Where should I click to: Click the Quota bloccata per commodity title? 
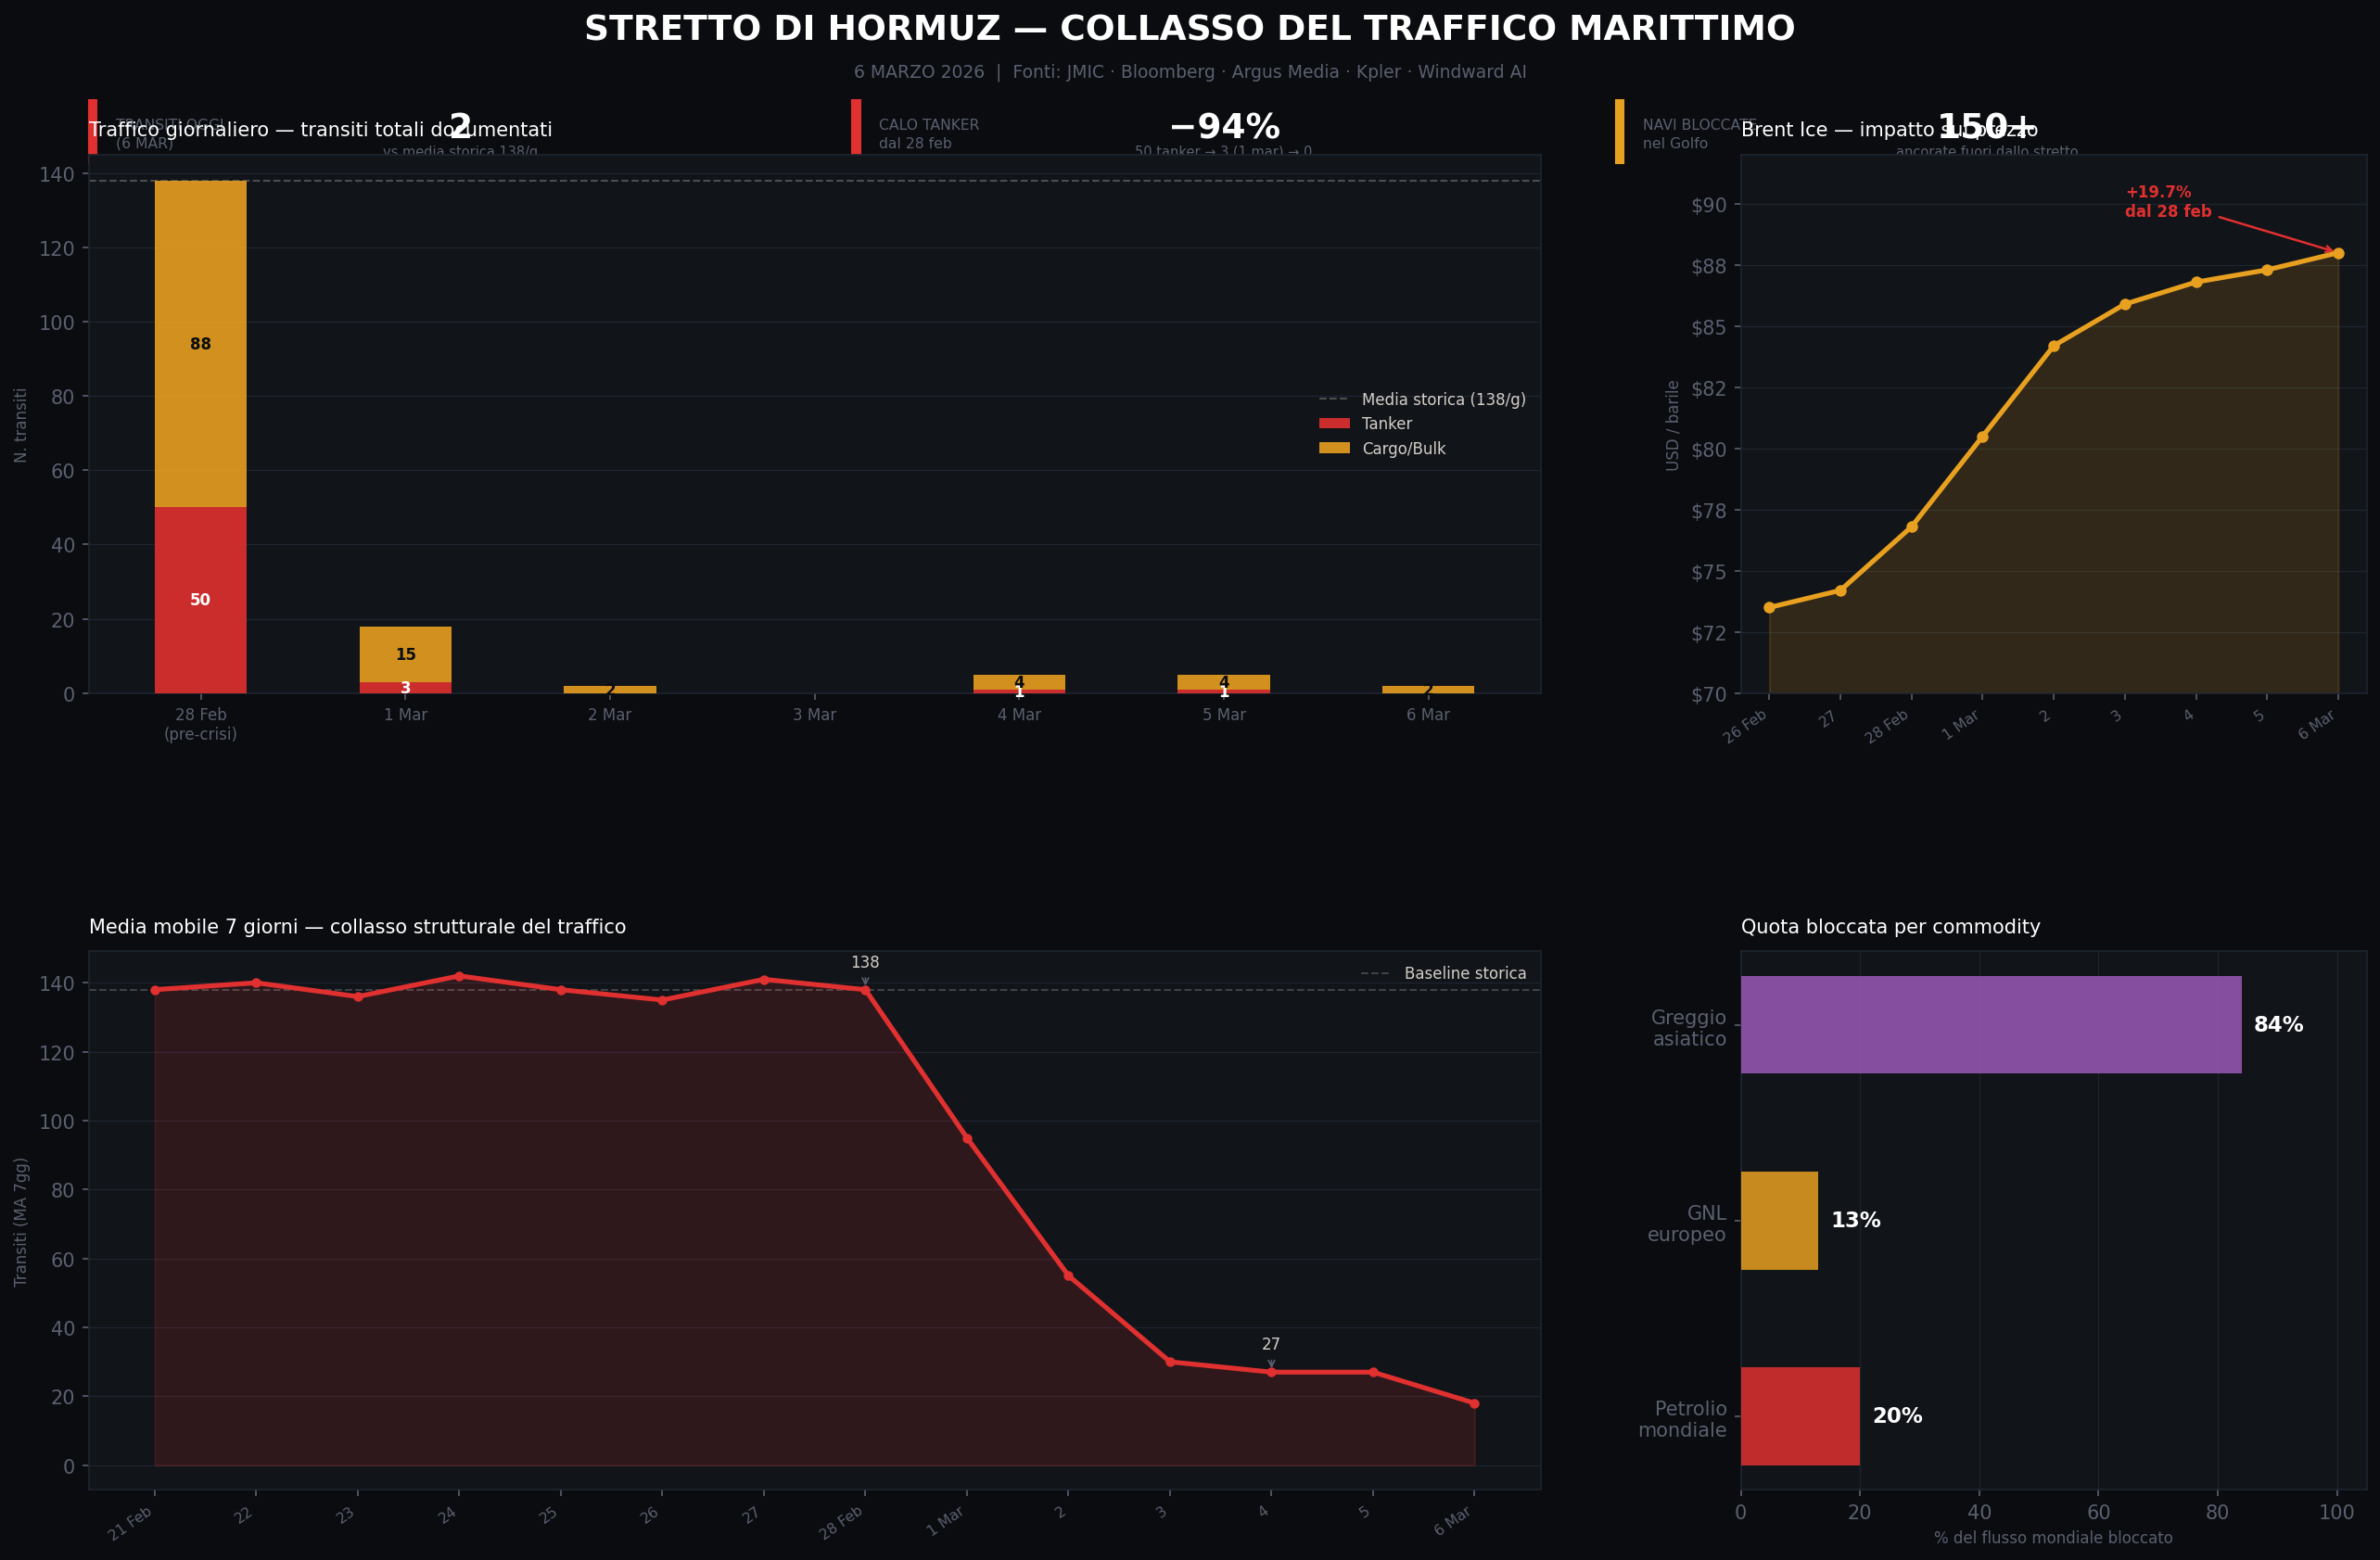(x=1890, y=927)
